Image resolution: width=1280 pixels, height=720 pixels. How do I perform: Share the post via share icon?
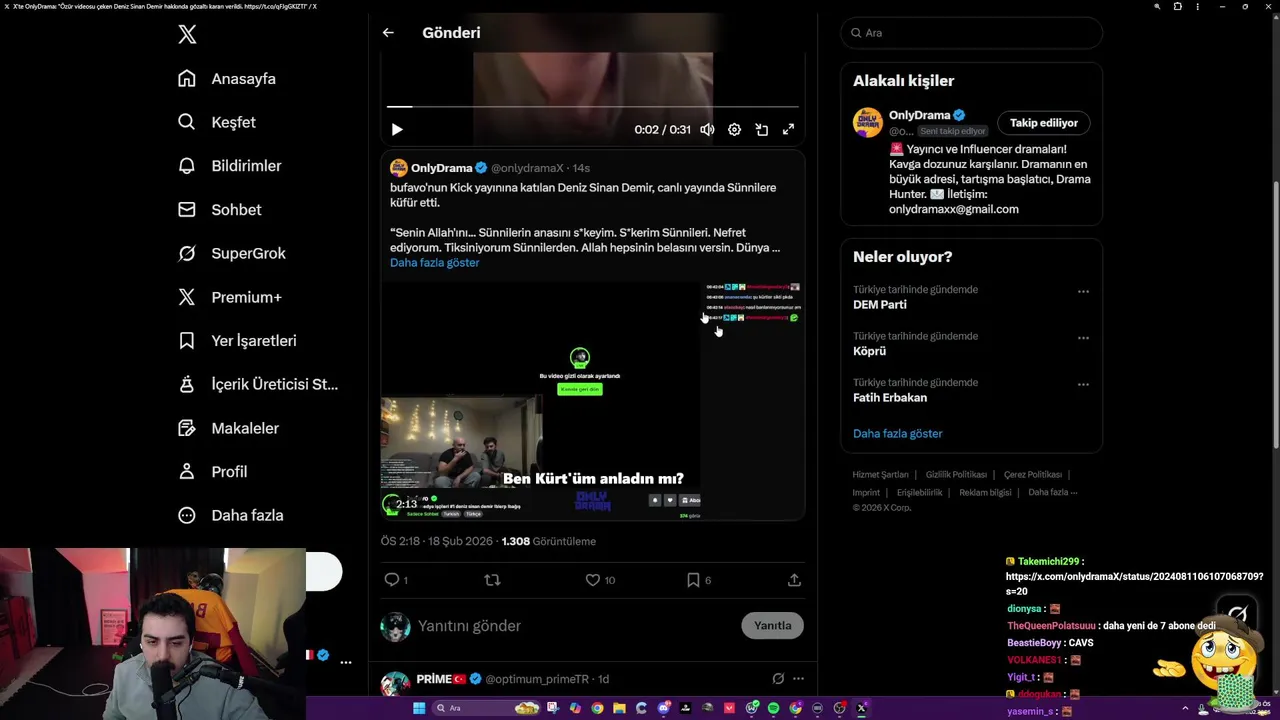[794, 580]
